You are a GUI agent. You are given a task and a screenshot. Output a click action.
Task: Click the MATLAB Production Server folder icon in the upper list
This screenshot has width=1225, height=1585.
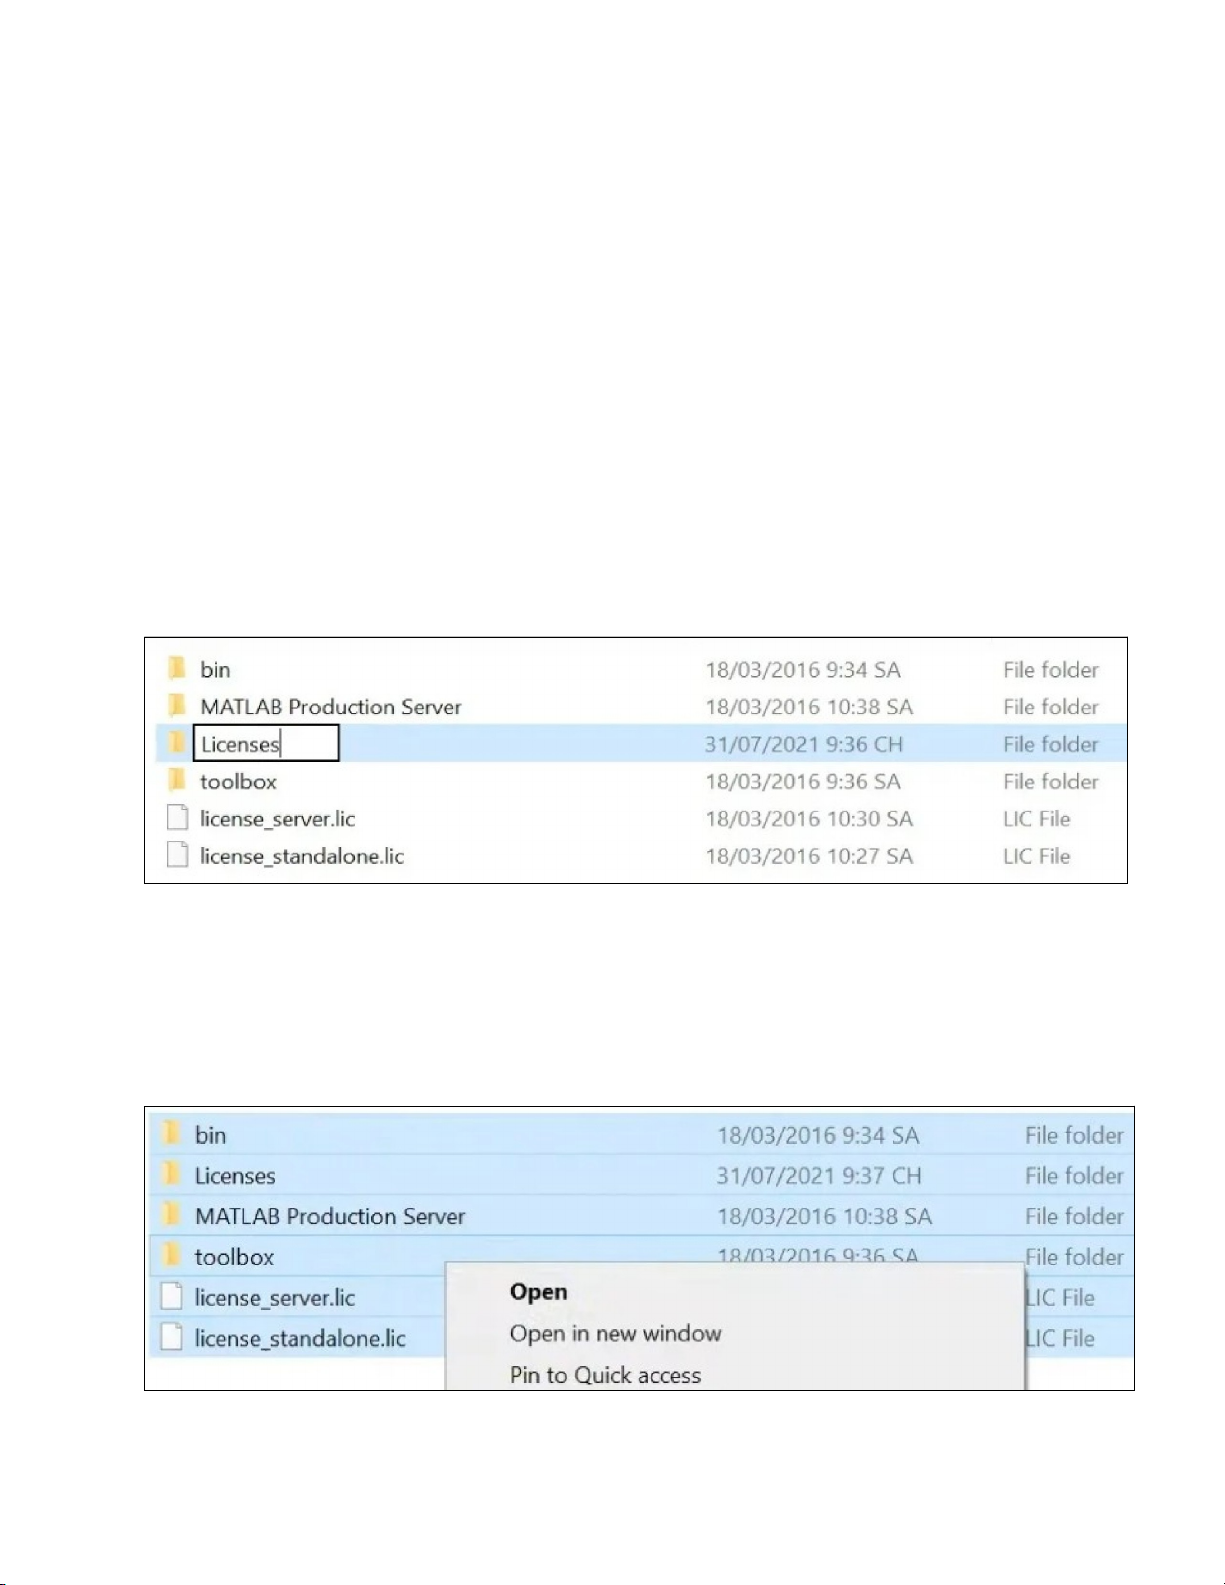[x=177, y=706]
